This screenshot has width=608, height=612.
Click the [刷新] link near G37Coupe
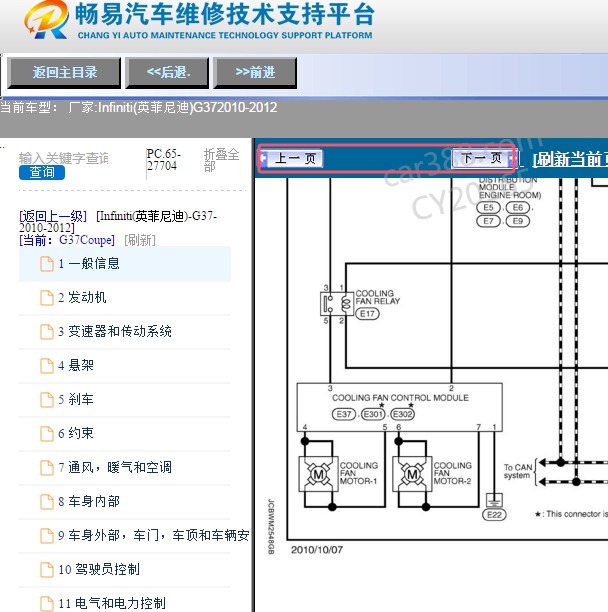pyautogui.click(x=140, y=240)
